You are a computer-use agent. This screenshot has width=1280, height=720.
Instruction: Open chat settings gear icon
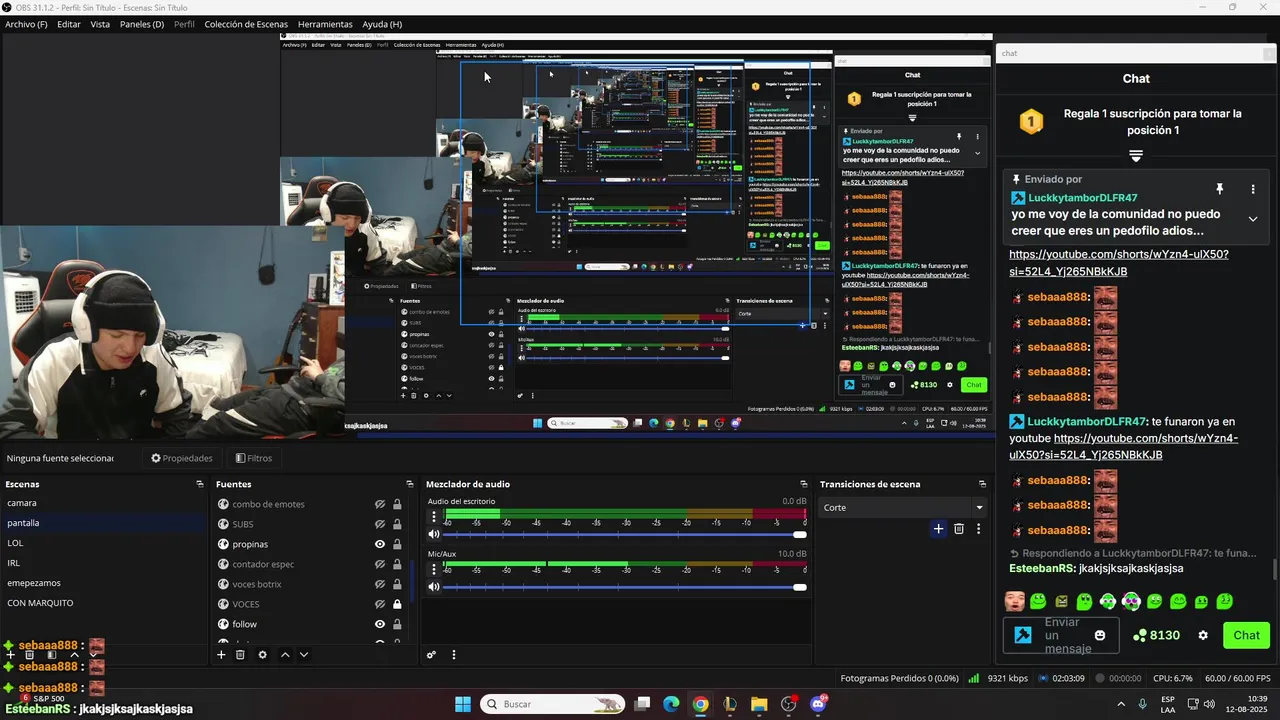coord(1203,635)
